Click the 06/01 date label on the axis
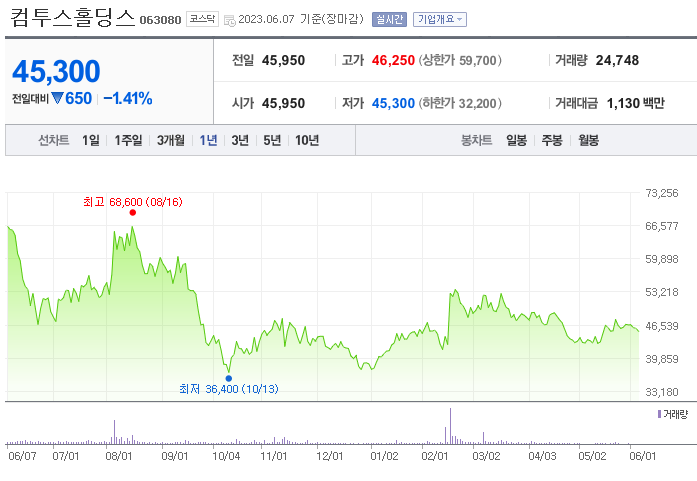Screen dimensions: 697x481 pyautogui.click(x=642, y=456)
